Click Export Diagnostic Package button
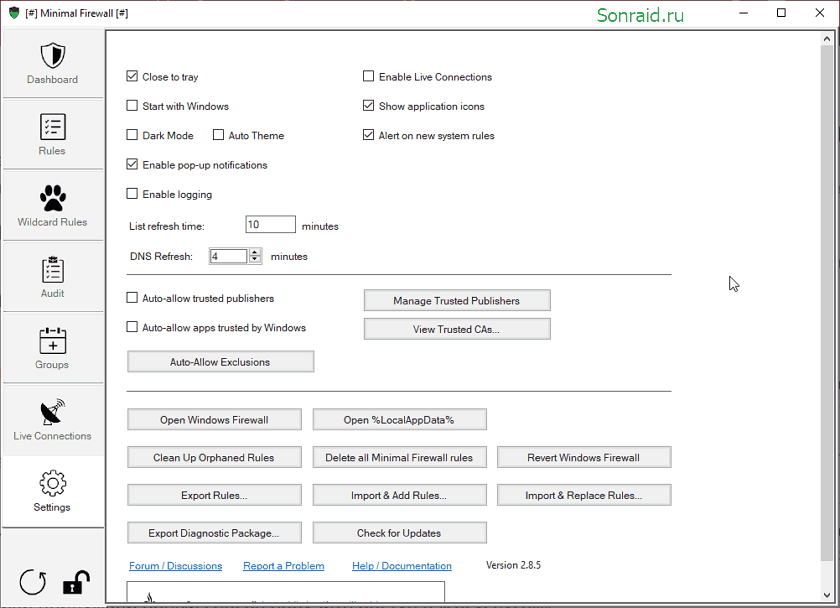This screenshot has height=608, width=840. click(x=214, y=533)
